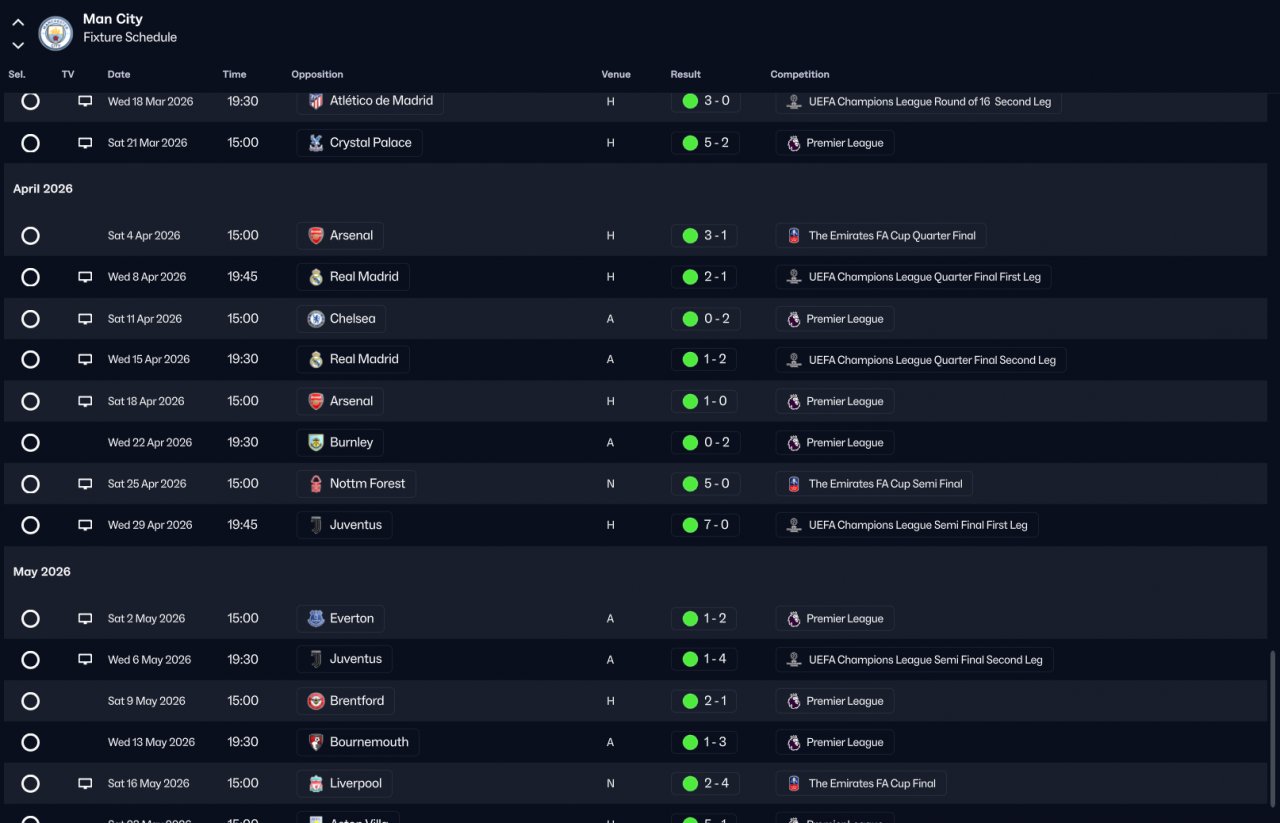The height and width of the screenshot is (823, 1280).
Task: Select the Burnley fixture radio button
Action: point(31,442)
